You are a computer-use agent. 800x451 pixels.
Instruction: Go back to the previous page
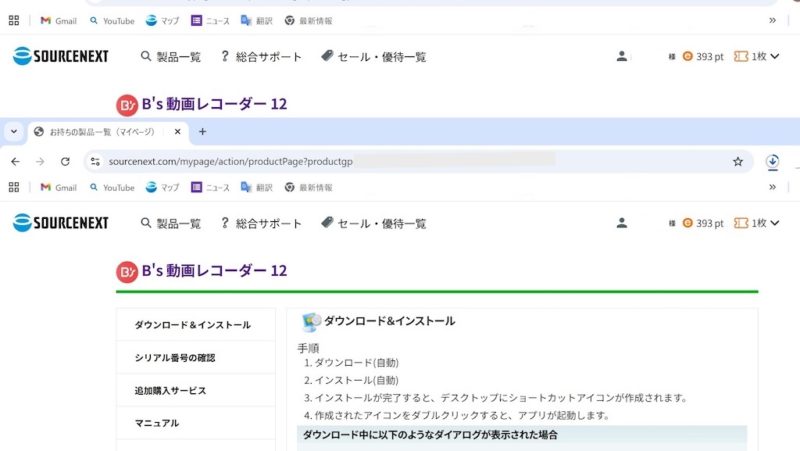tap(15, 161)
